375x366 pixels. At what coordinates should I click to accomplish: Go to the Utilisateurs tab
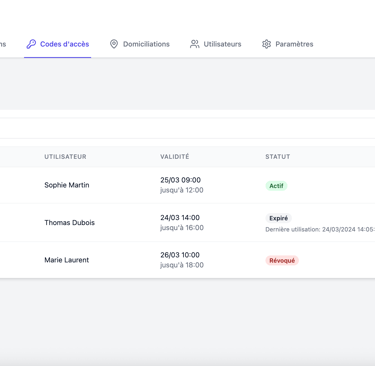click(x=215, y=44)
